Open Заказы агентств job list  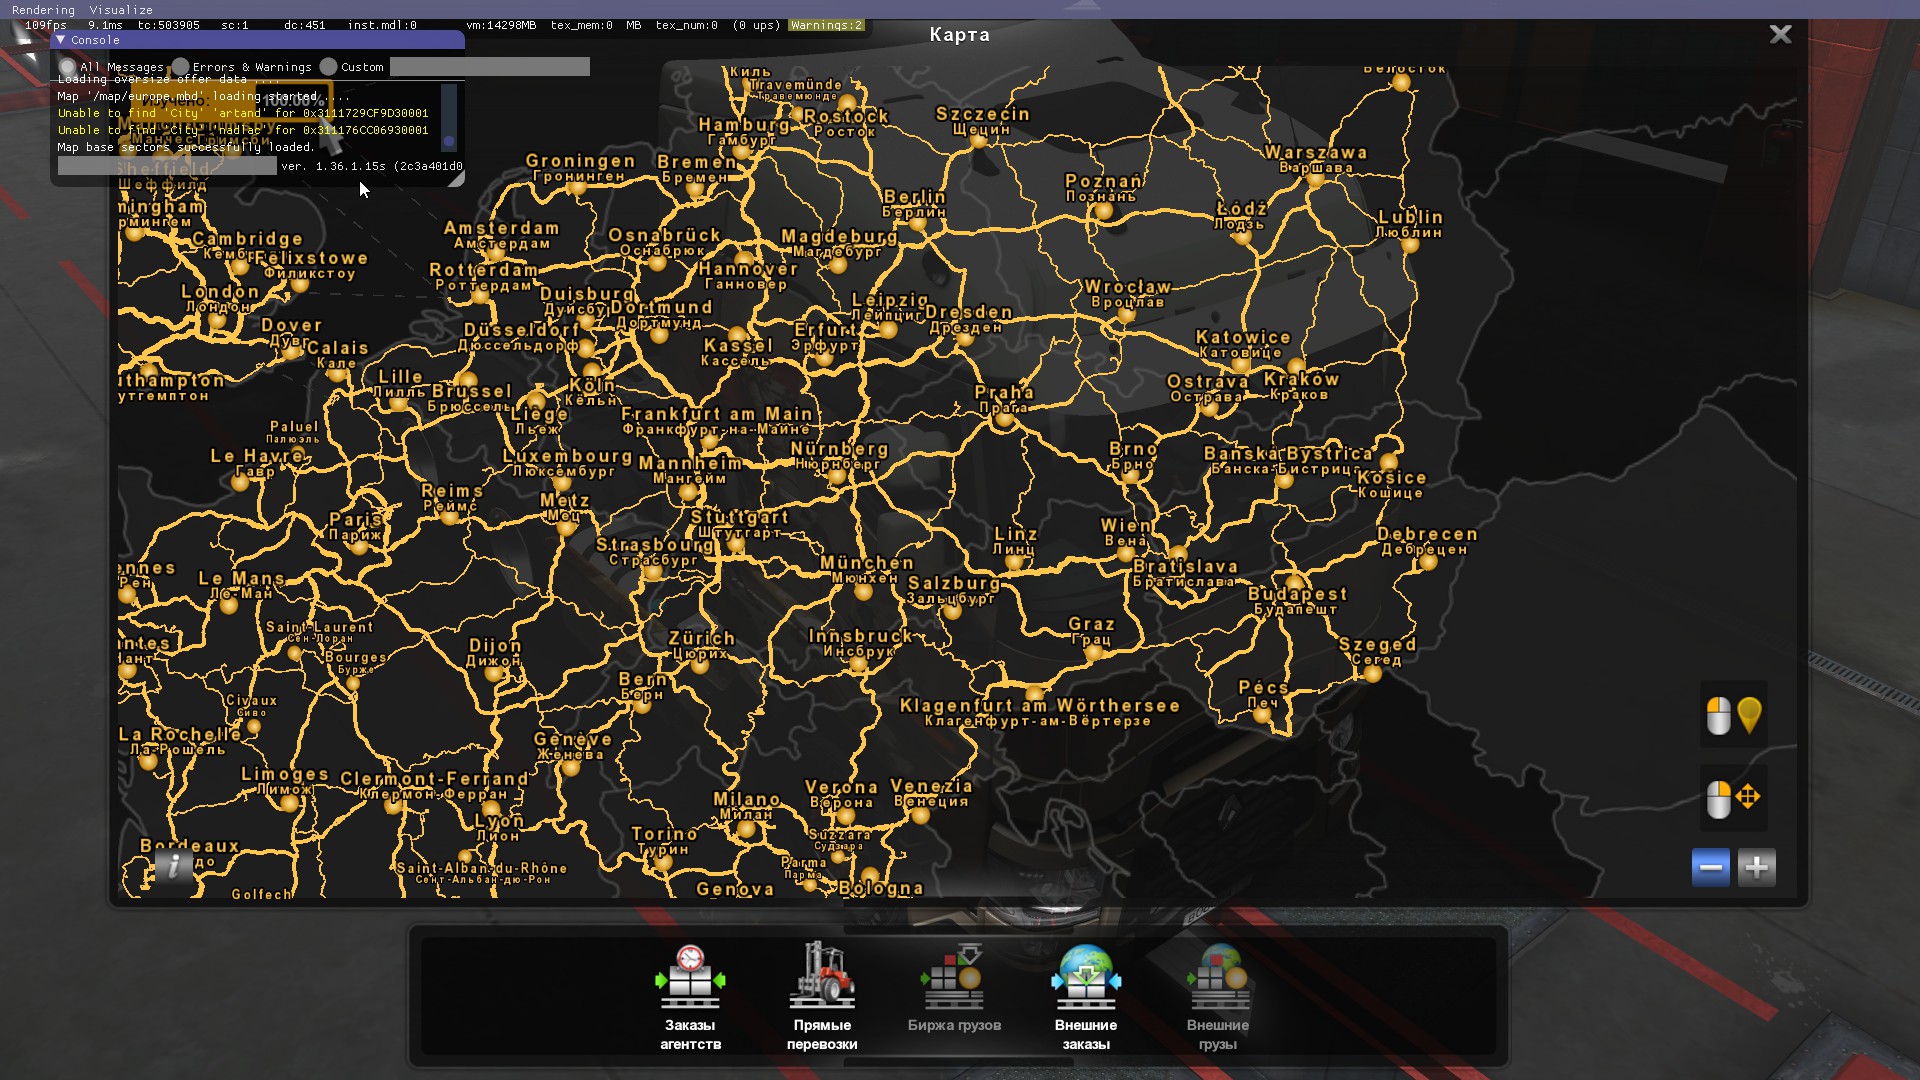point(690,997)
